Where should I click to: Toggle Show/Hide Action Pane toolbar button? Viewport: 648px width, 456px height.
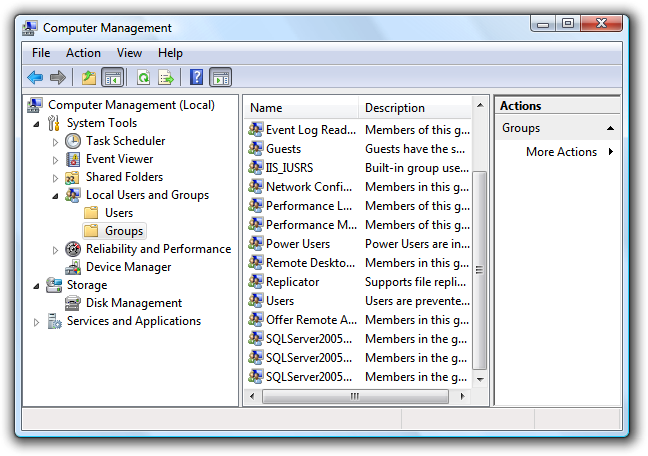[x=221, y=77]
